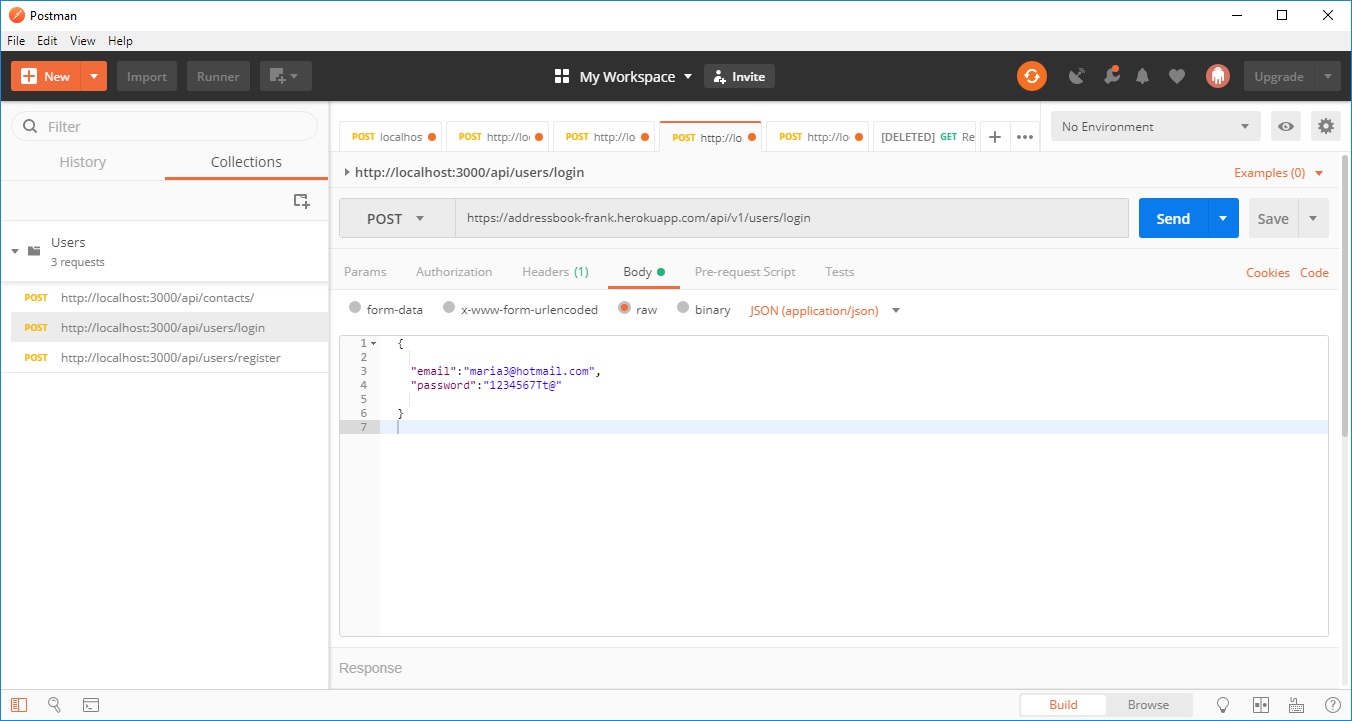Viewport: 1352px width, 721px height.
Task: Open the Tests tab
Action: click(x=840, y=271)
